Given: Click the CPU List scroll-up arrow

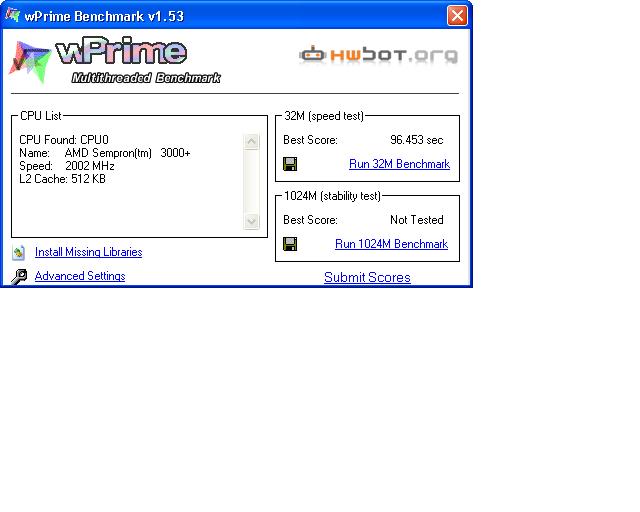Looking at the screenshot, I should [251, 142].
